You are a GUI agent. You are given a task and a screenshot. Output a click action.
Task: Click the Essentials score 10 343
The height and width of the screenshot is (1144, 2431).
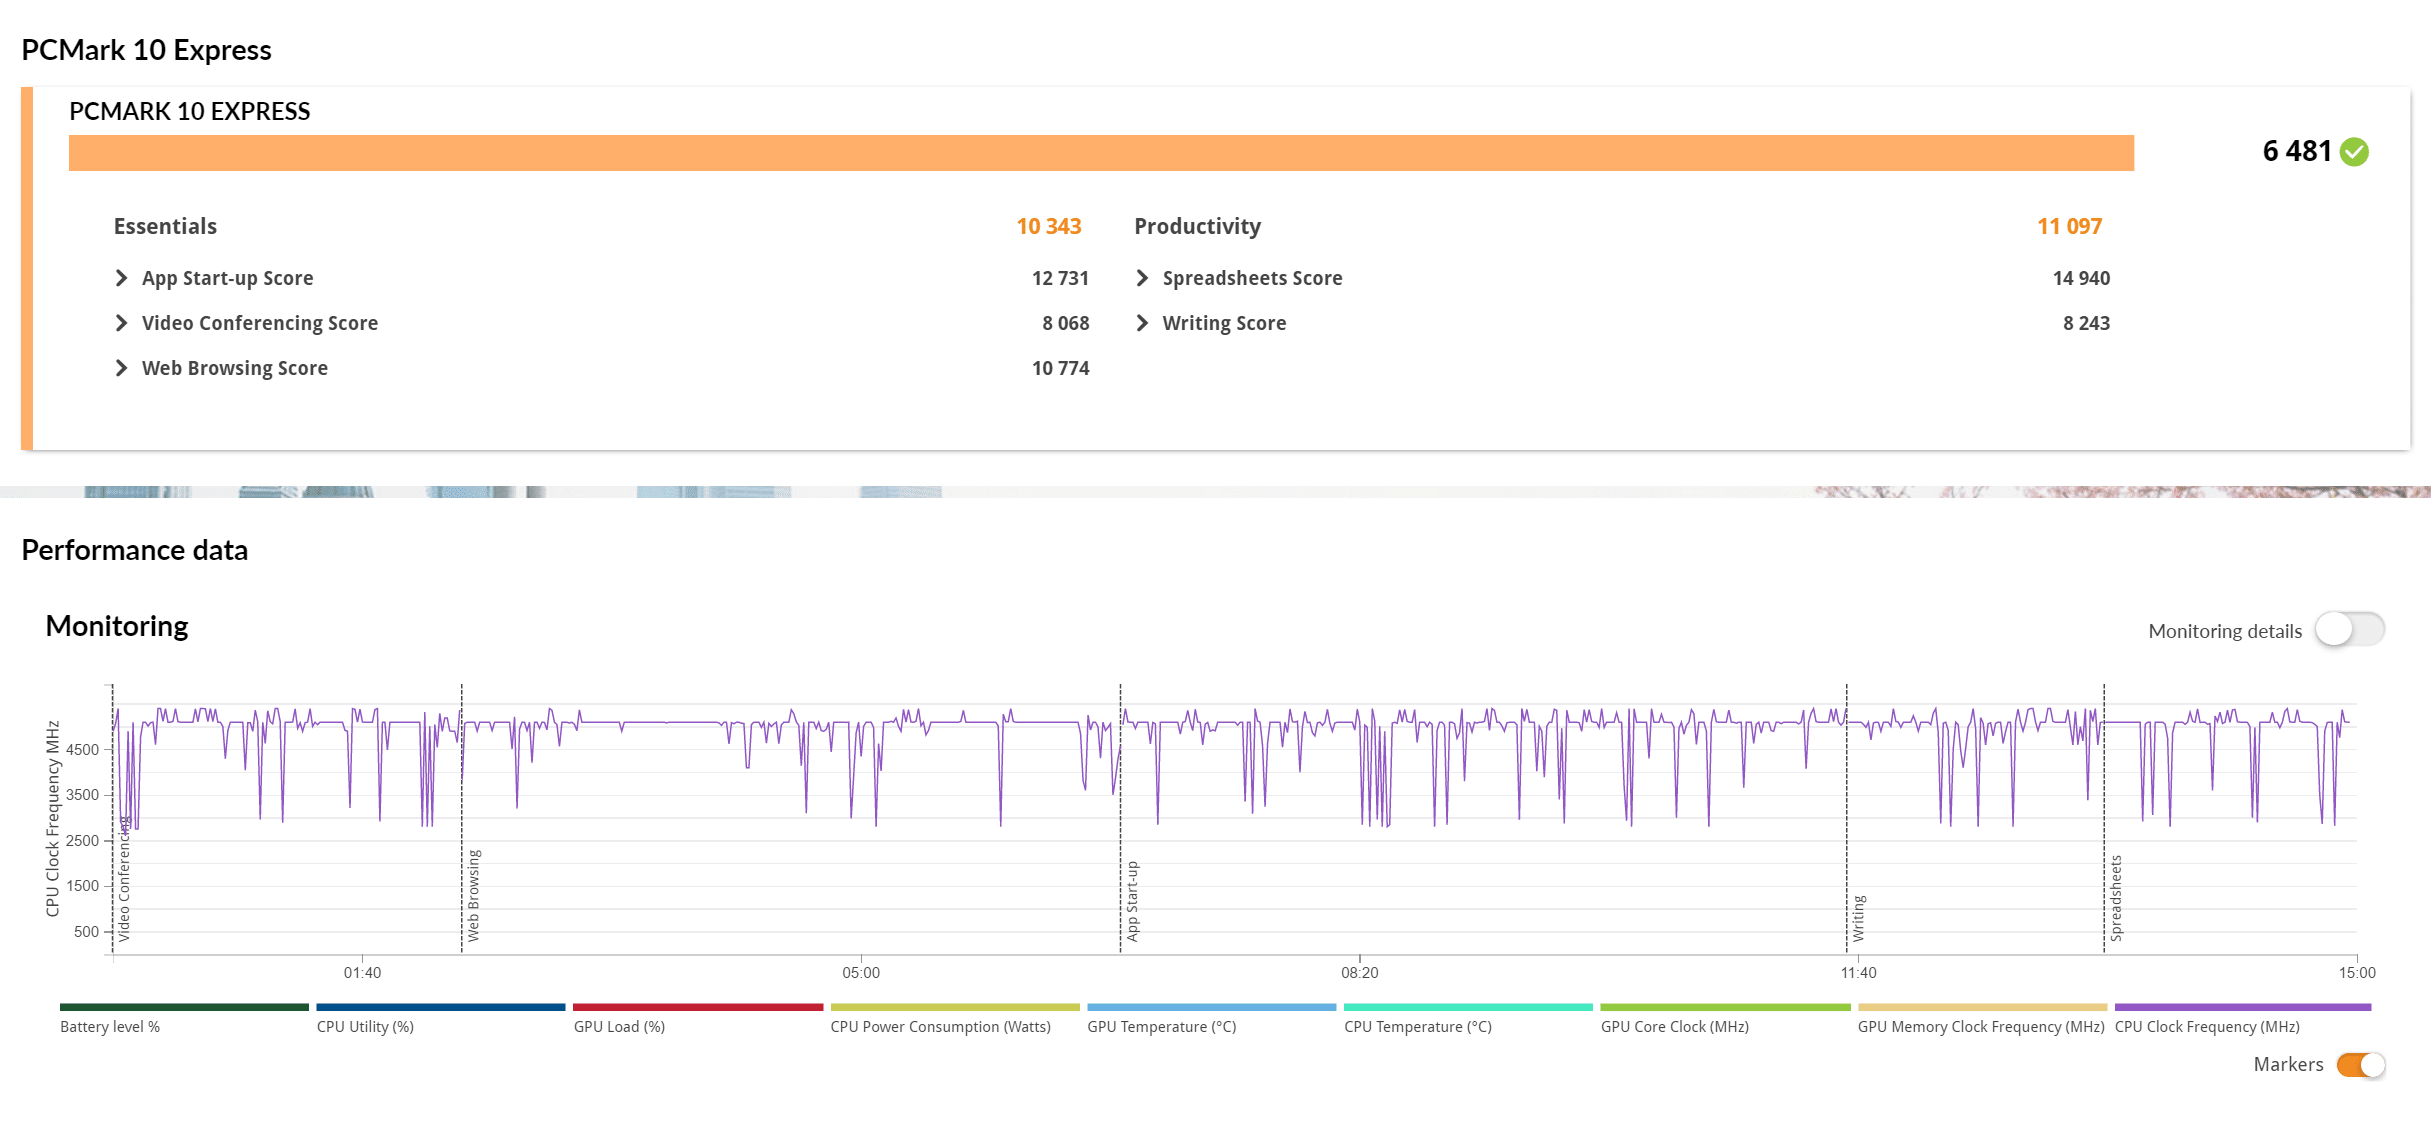[1049, 226]
